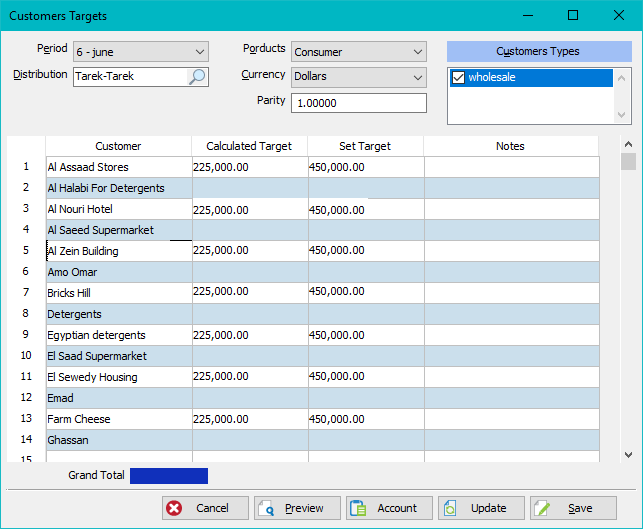Click the Cancel button label
The width and height of the screenshot is (643, 529).
click(212, 508)
